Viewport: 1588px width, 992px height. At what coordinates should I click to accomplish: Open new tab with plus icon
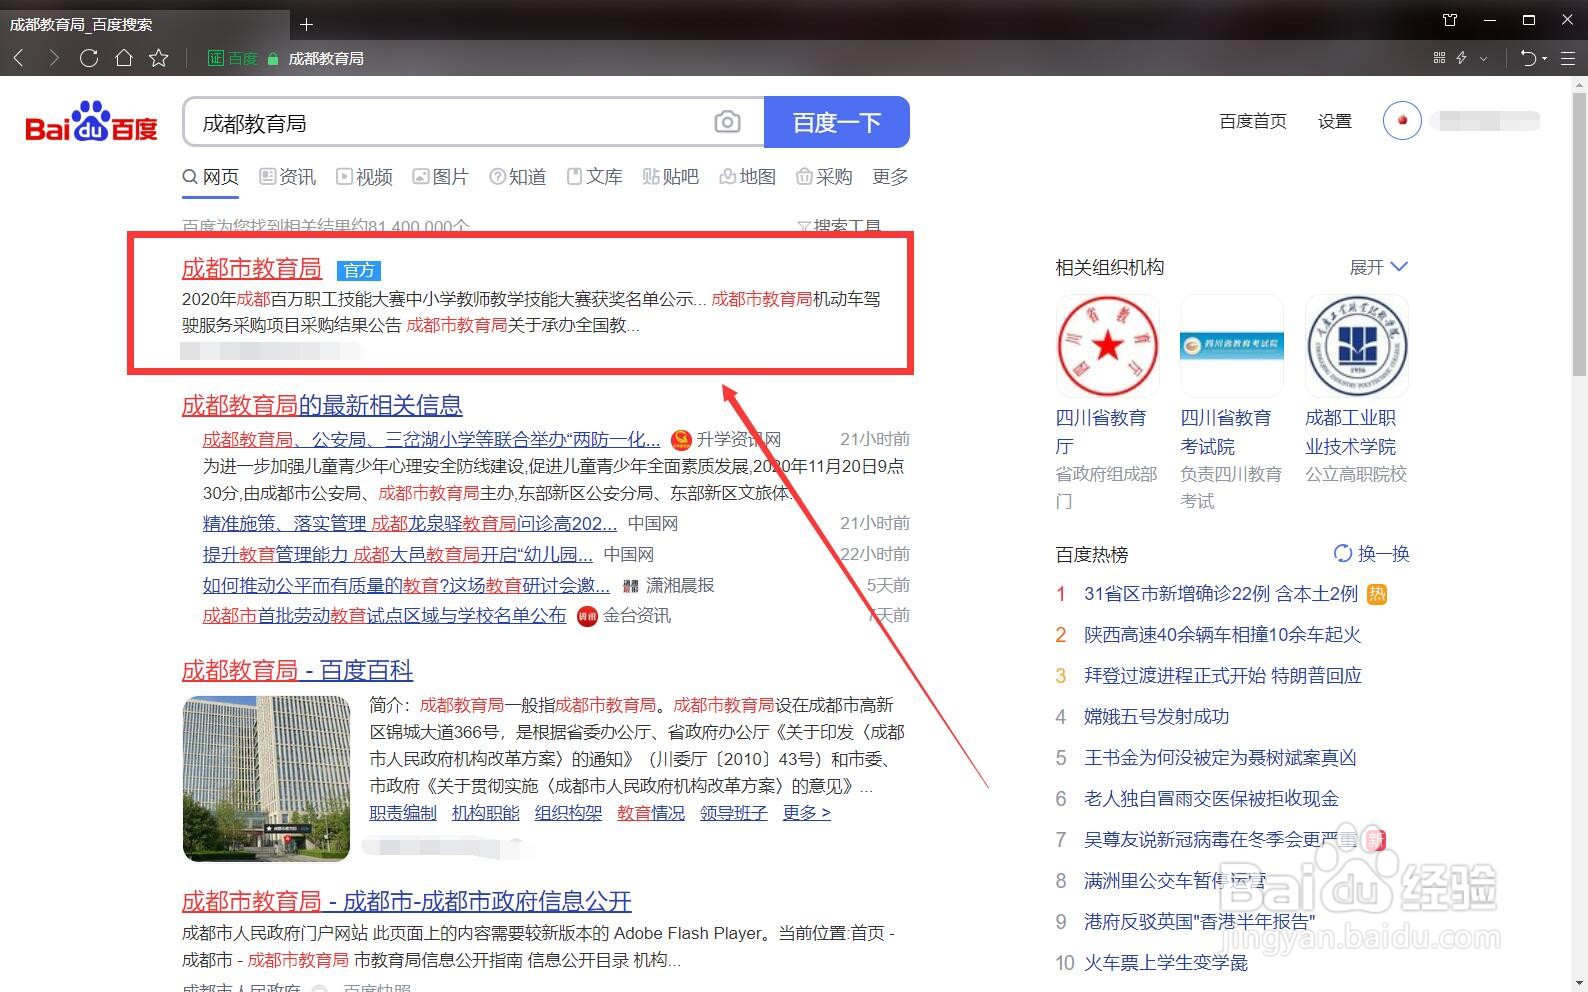tap(306, 24)
